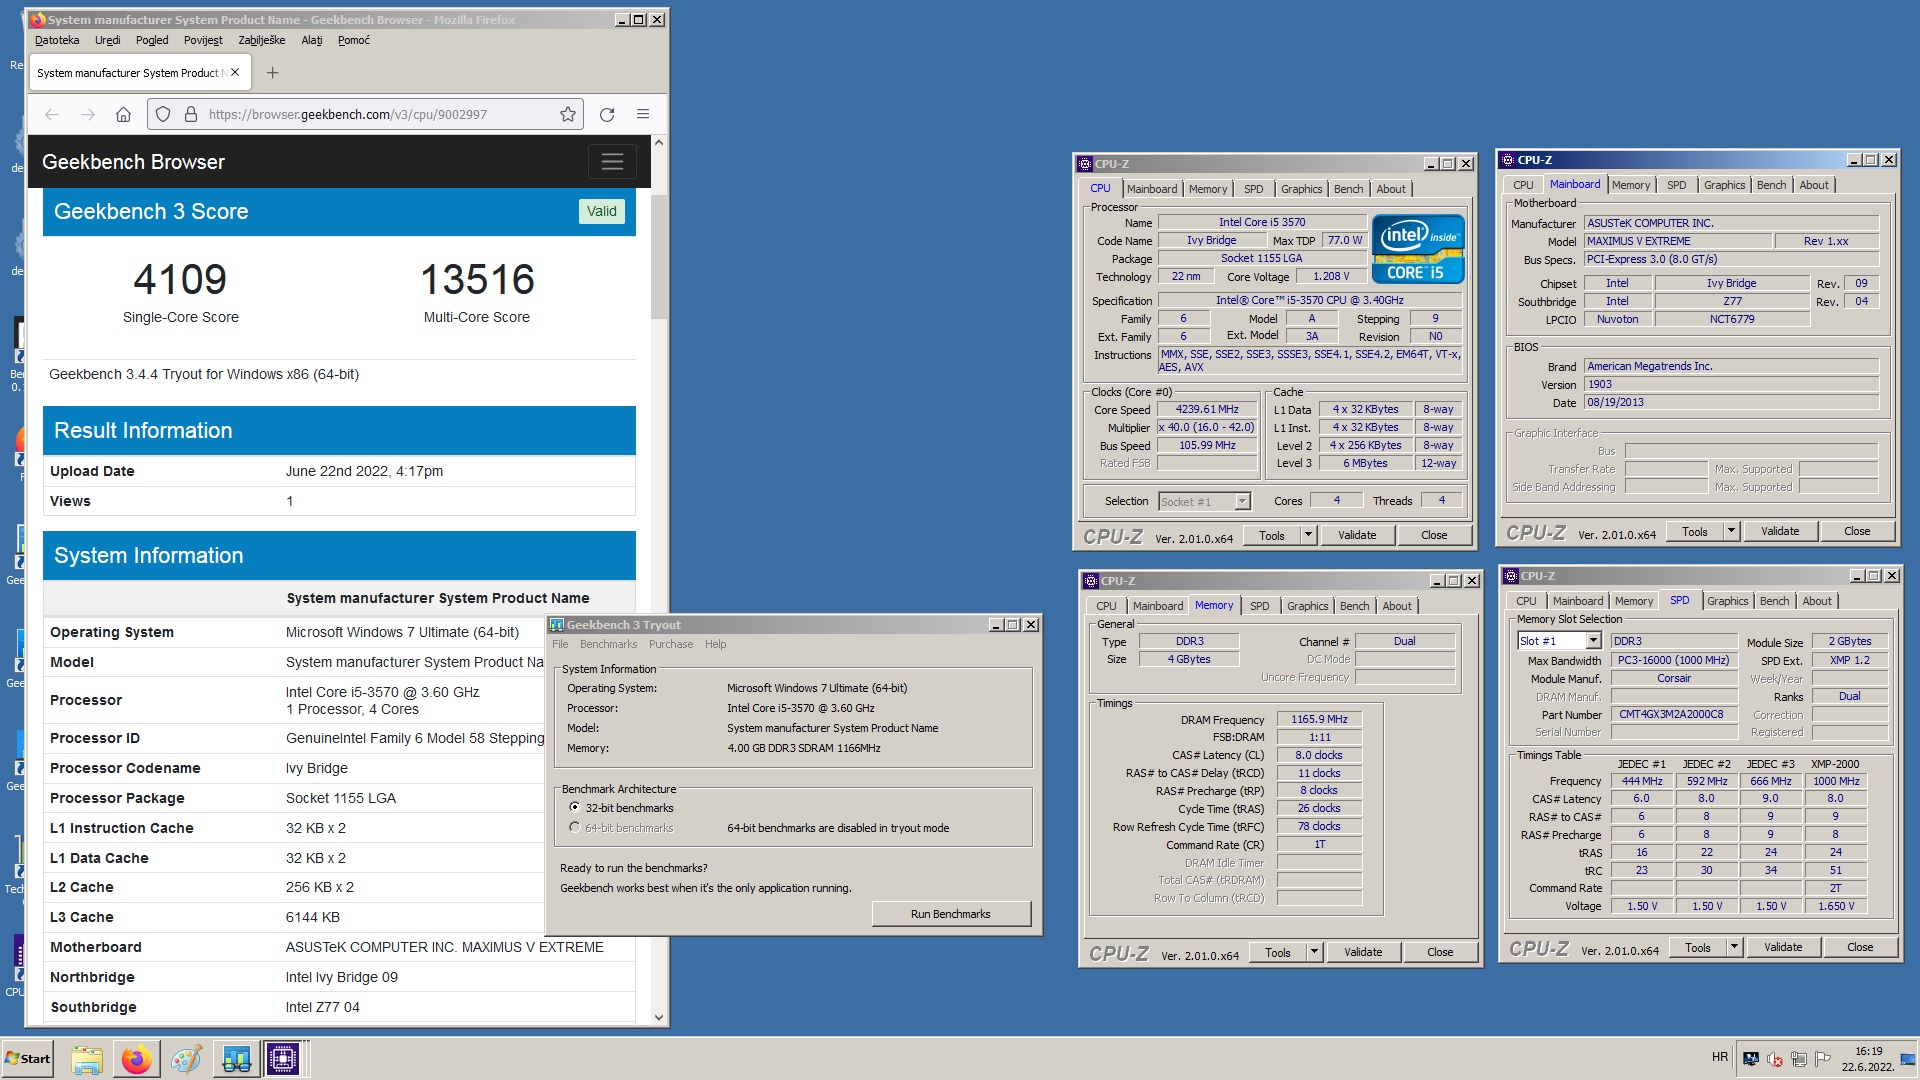Click the network connection tray icon
Screen dimensions: 1920x1080
pos(1799,1059)
